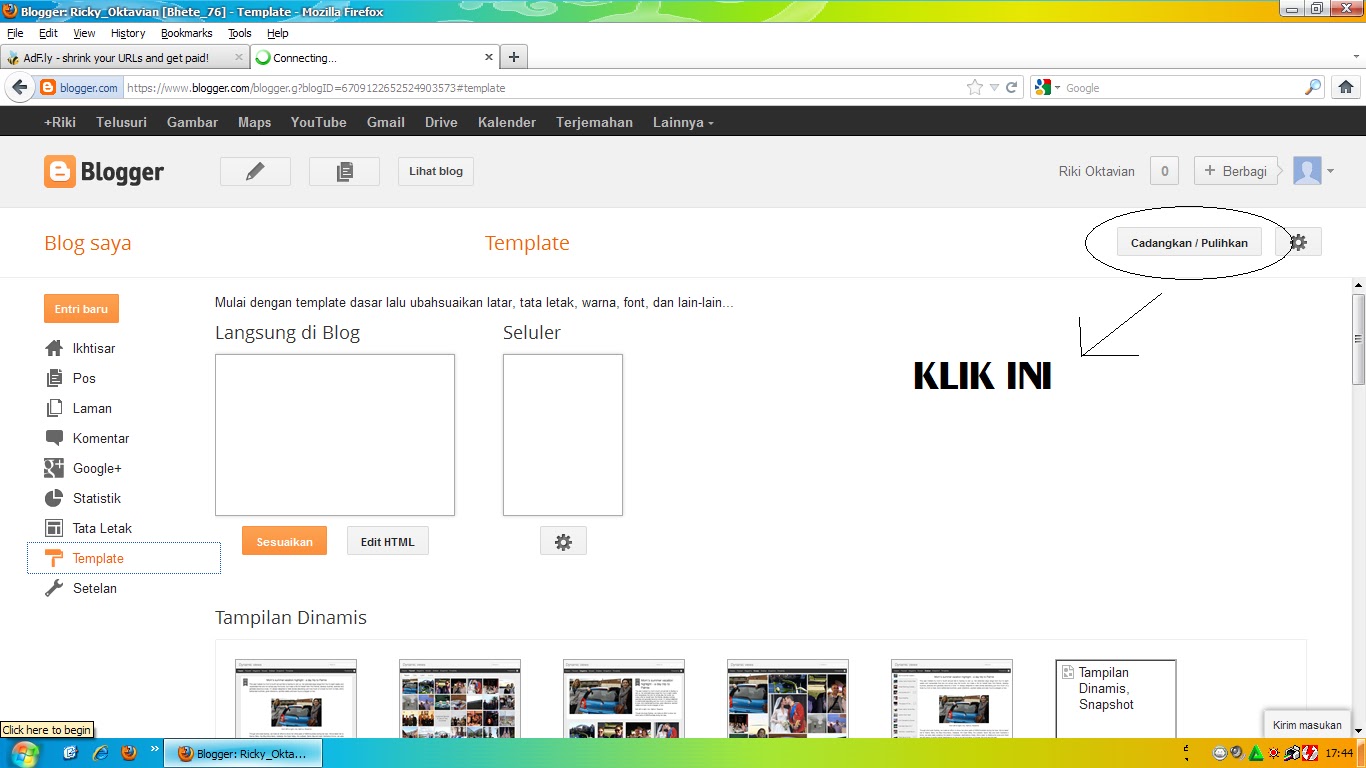Image resolution: width=1366 pixels, height=768 pixels.
Task: Select the Langsung di Blog preview thumbnail
Action: [335, 435]
